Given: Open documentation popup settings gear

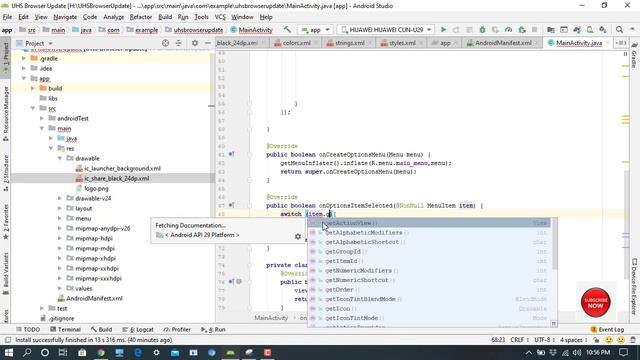Looking at the screenshot, I should [x=298, y=236].
